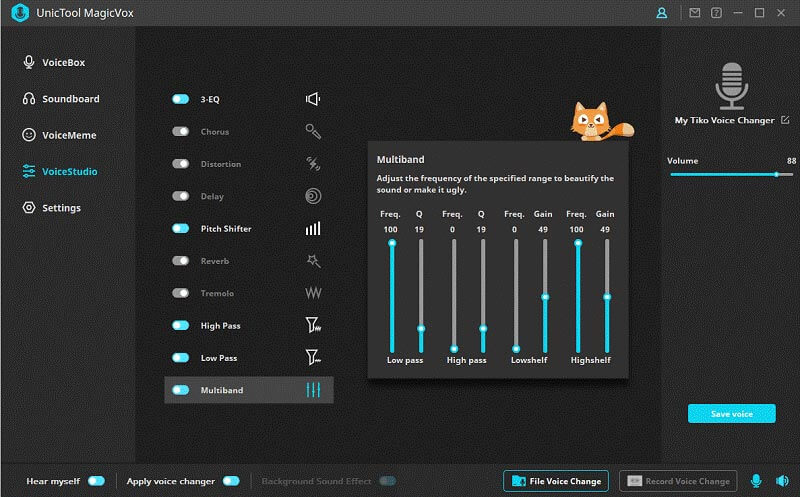Click the Low pass Freq. slider
This screenshot has height=497, width=800.
(392, 296)
